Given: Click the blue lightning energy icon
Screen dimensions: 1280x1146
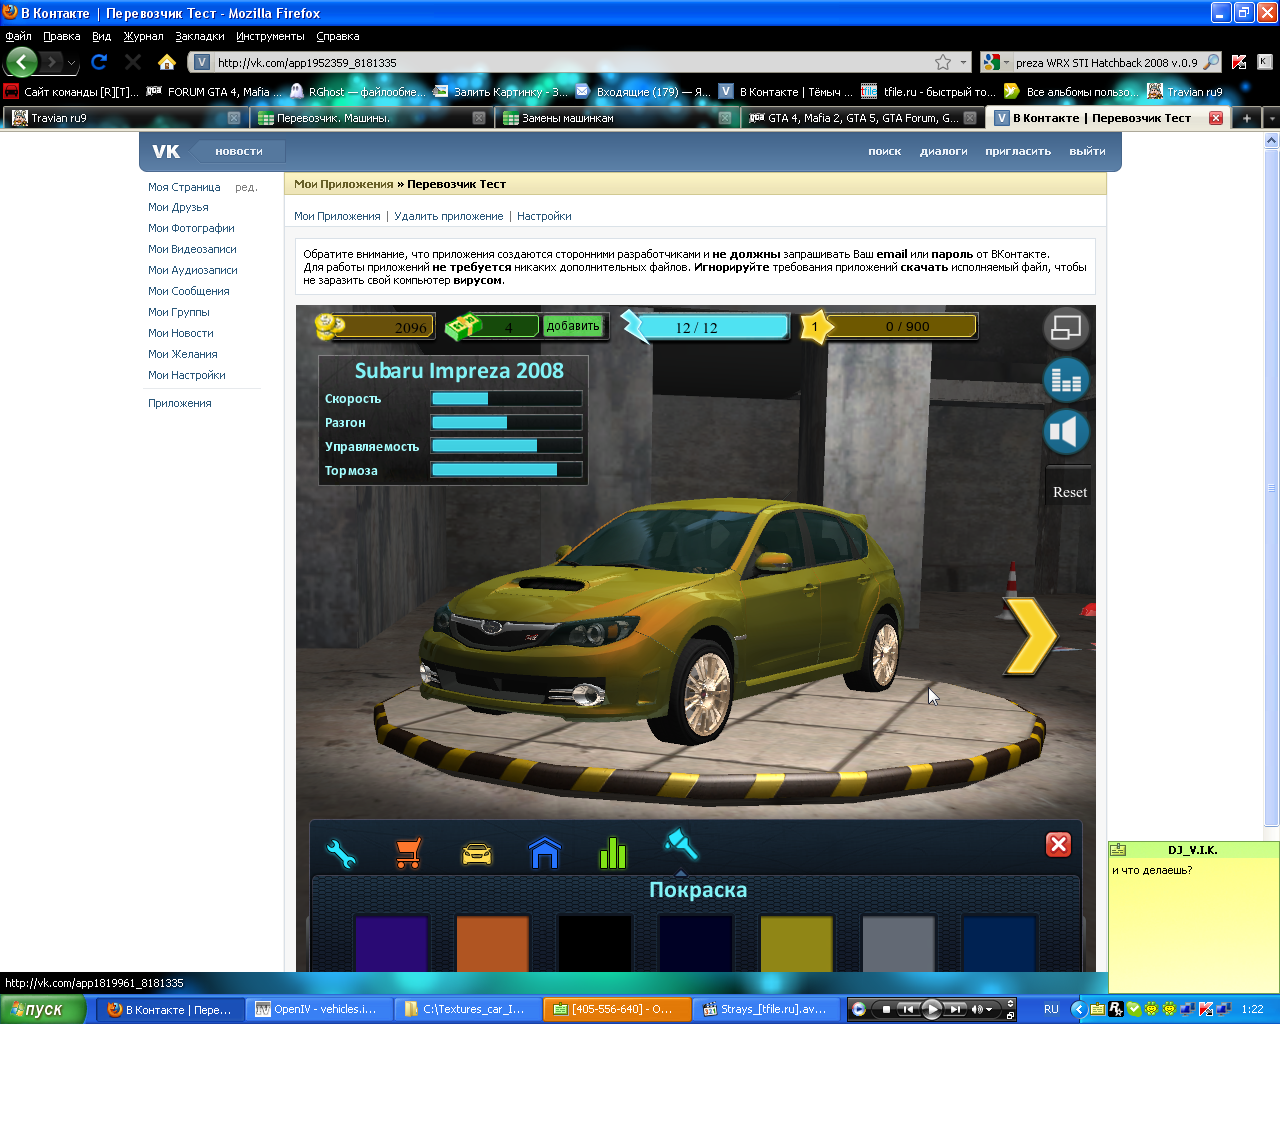Looking at the screenshot, I should pos(636,326).
